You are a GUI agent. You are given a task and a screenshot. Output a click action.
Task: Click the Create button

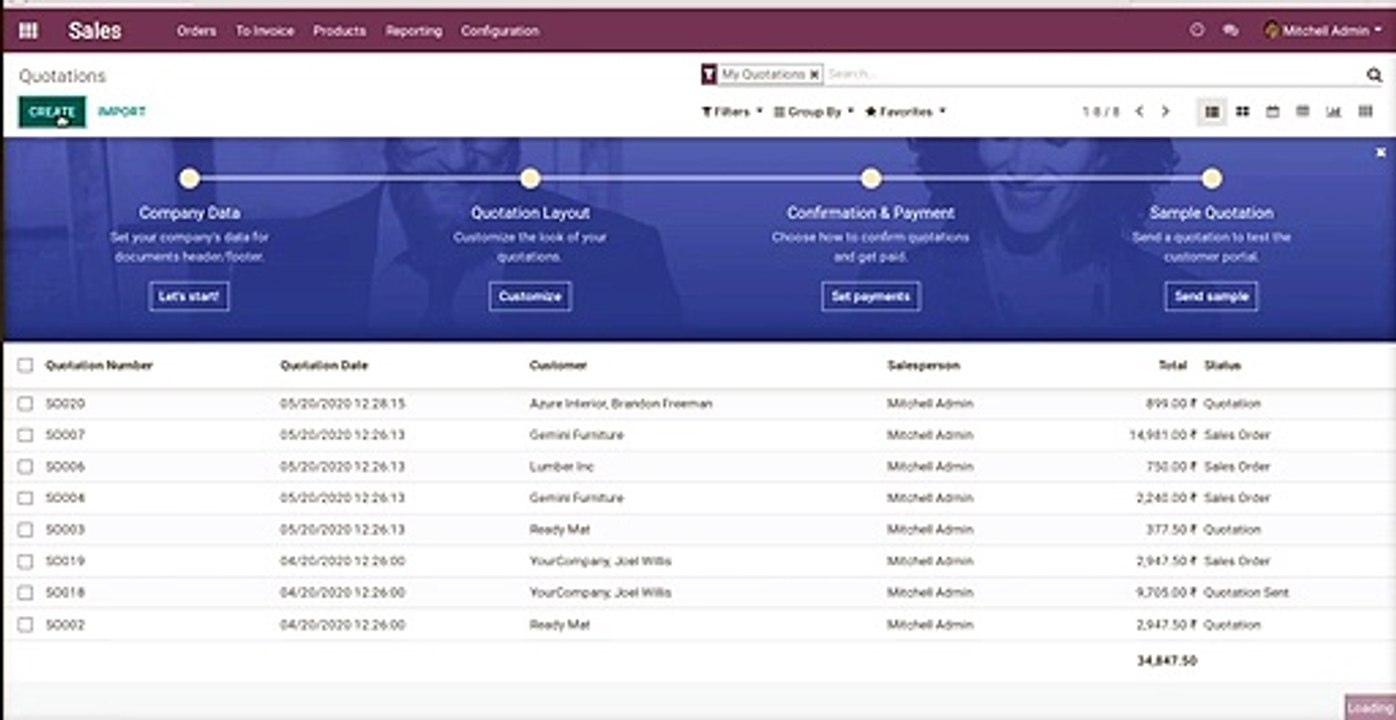point(52,112)
